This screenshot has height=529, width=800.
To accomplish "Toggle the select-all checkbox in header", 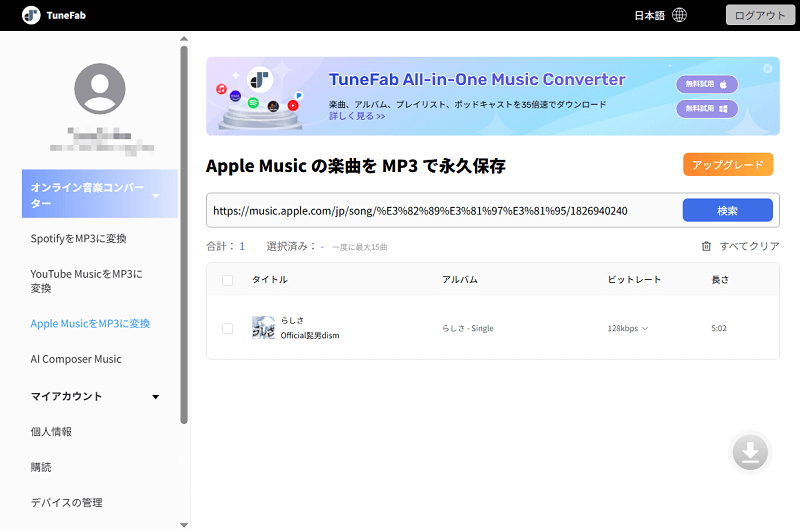I will pyautogui.click(x=228, y=280).
